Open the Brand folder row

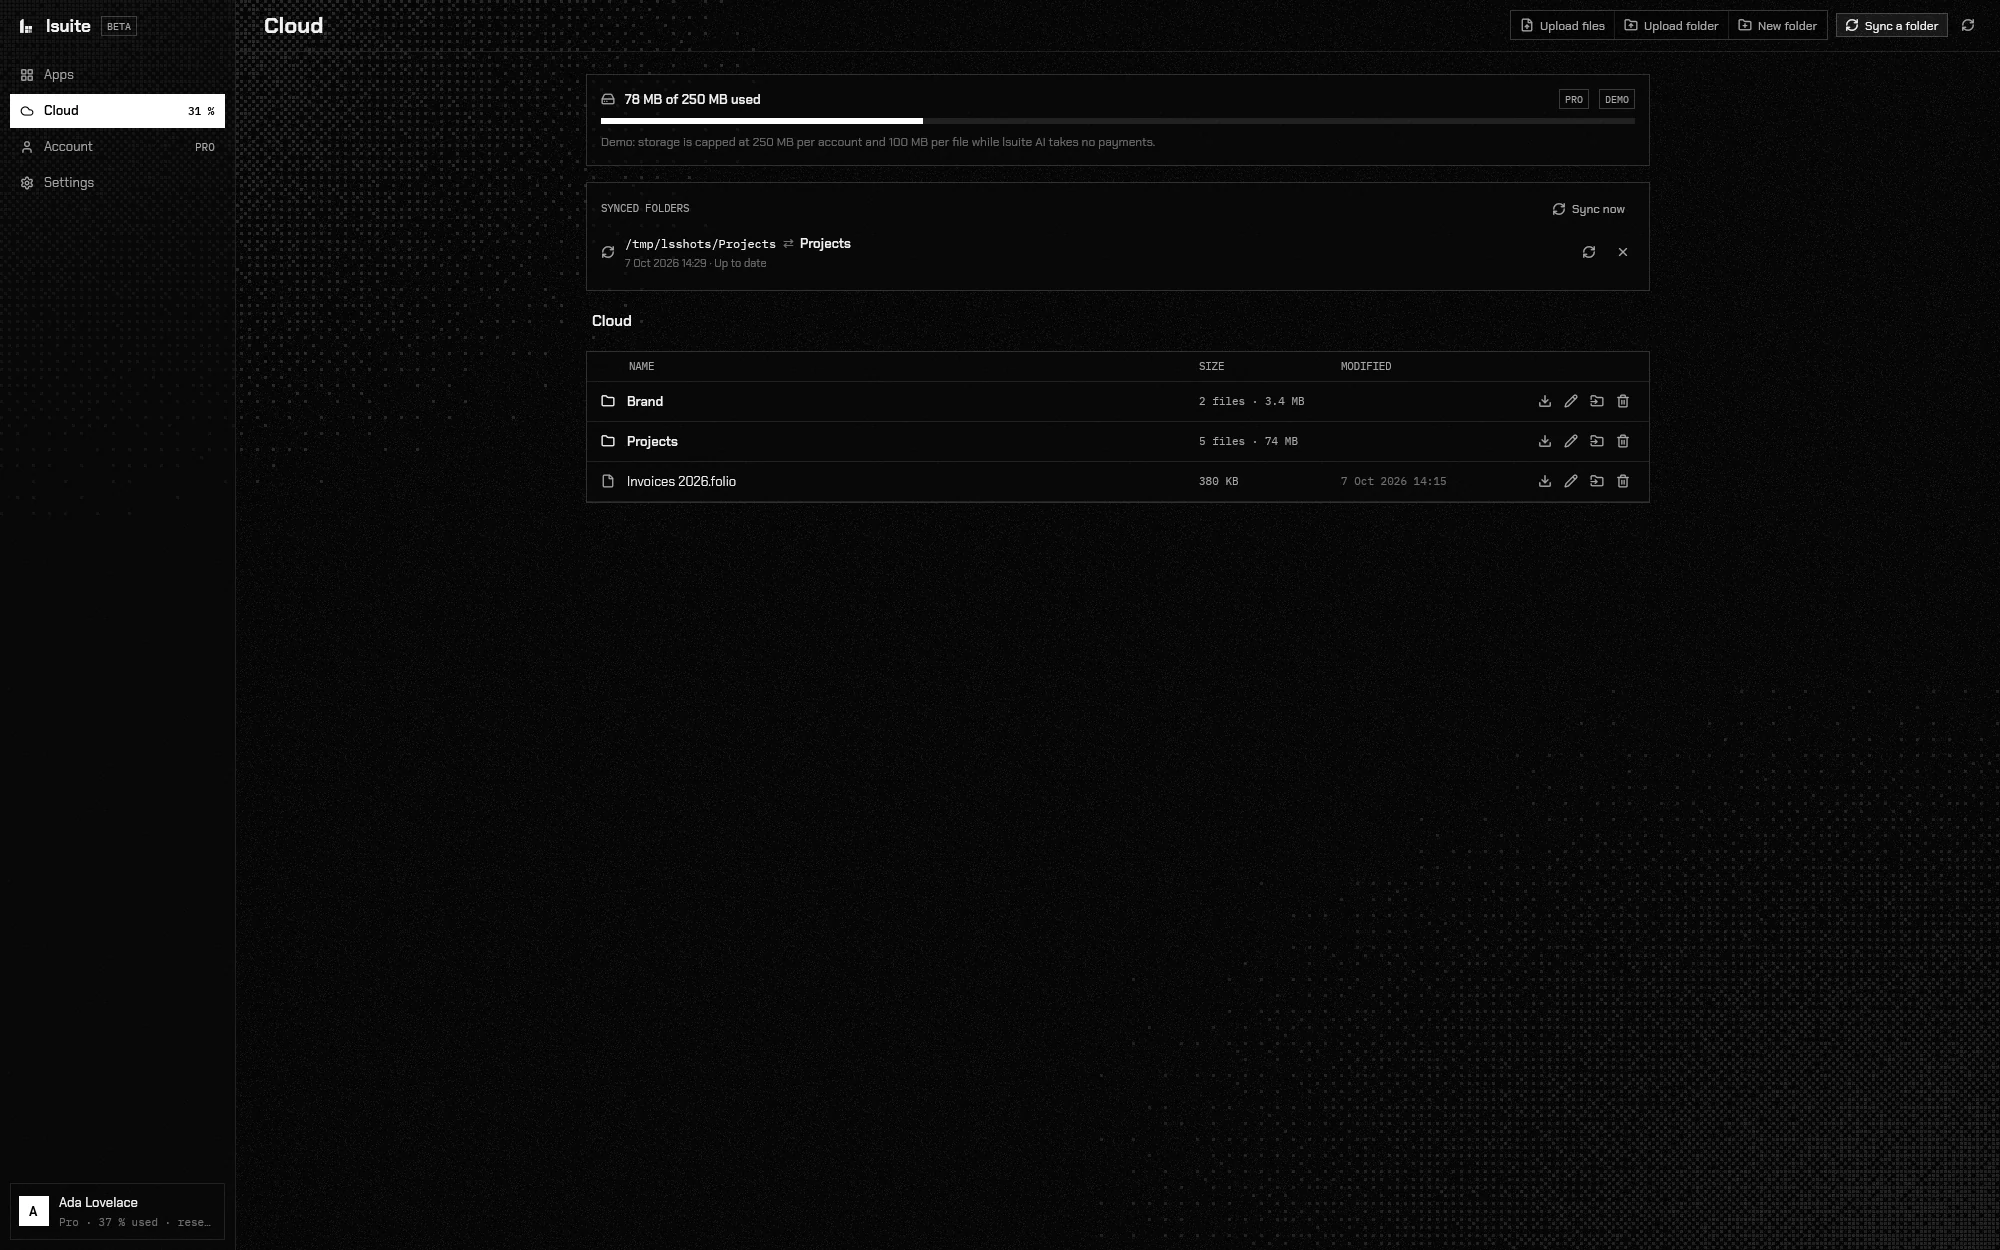point(1117,401)
